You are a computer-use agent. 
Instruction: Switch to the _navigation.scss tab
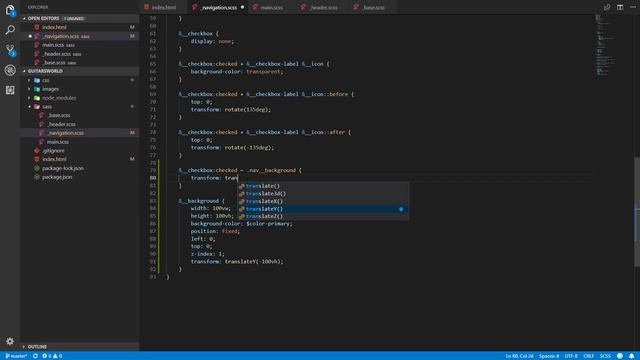coord(218,7)
